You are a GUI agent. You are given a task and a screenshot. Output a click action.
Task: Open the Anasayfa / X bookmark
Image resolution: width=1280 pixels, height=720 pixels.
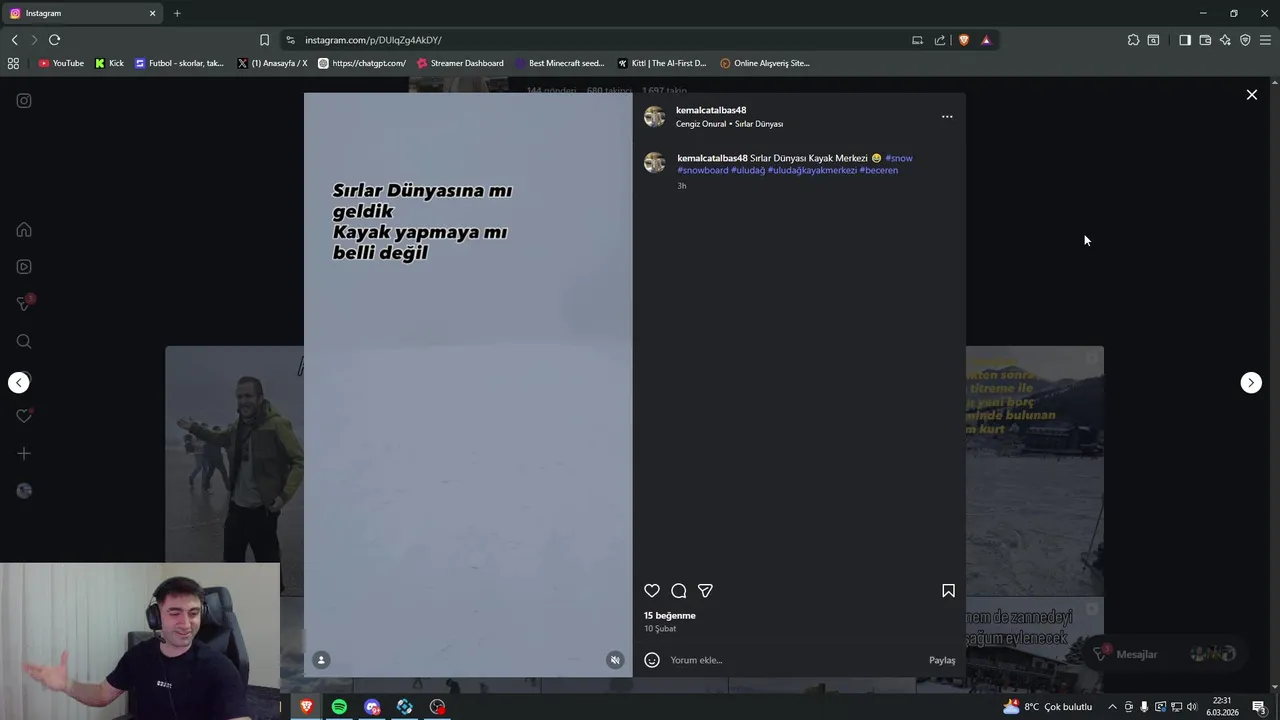click(x=273, y=63)
